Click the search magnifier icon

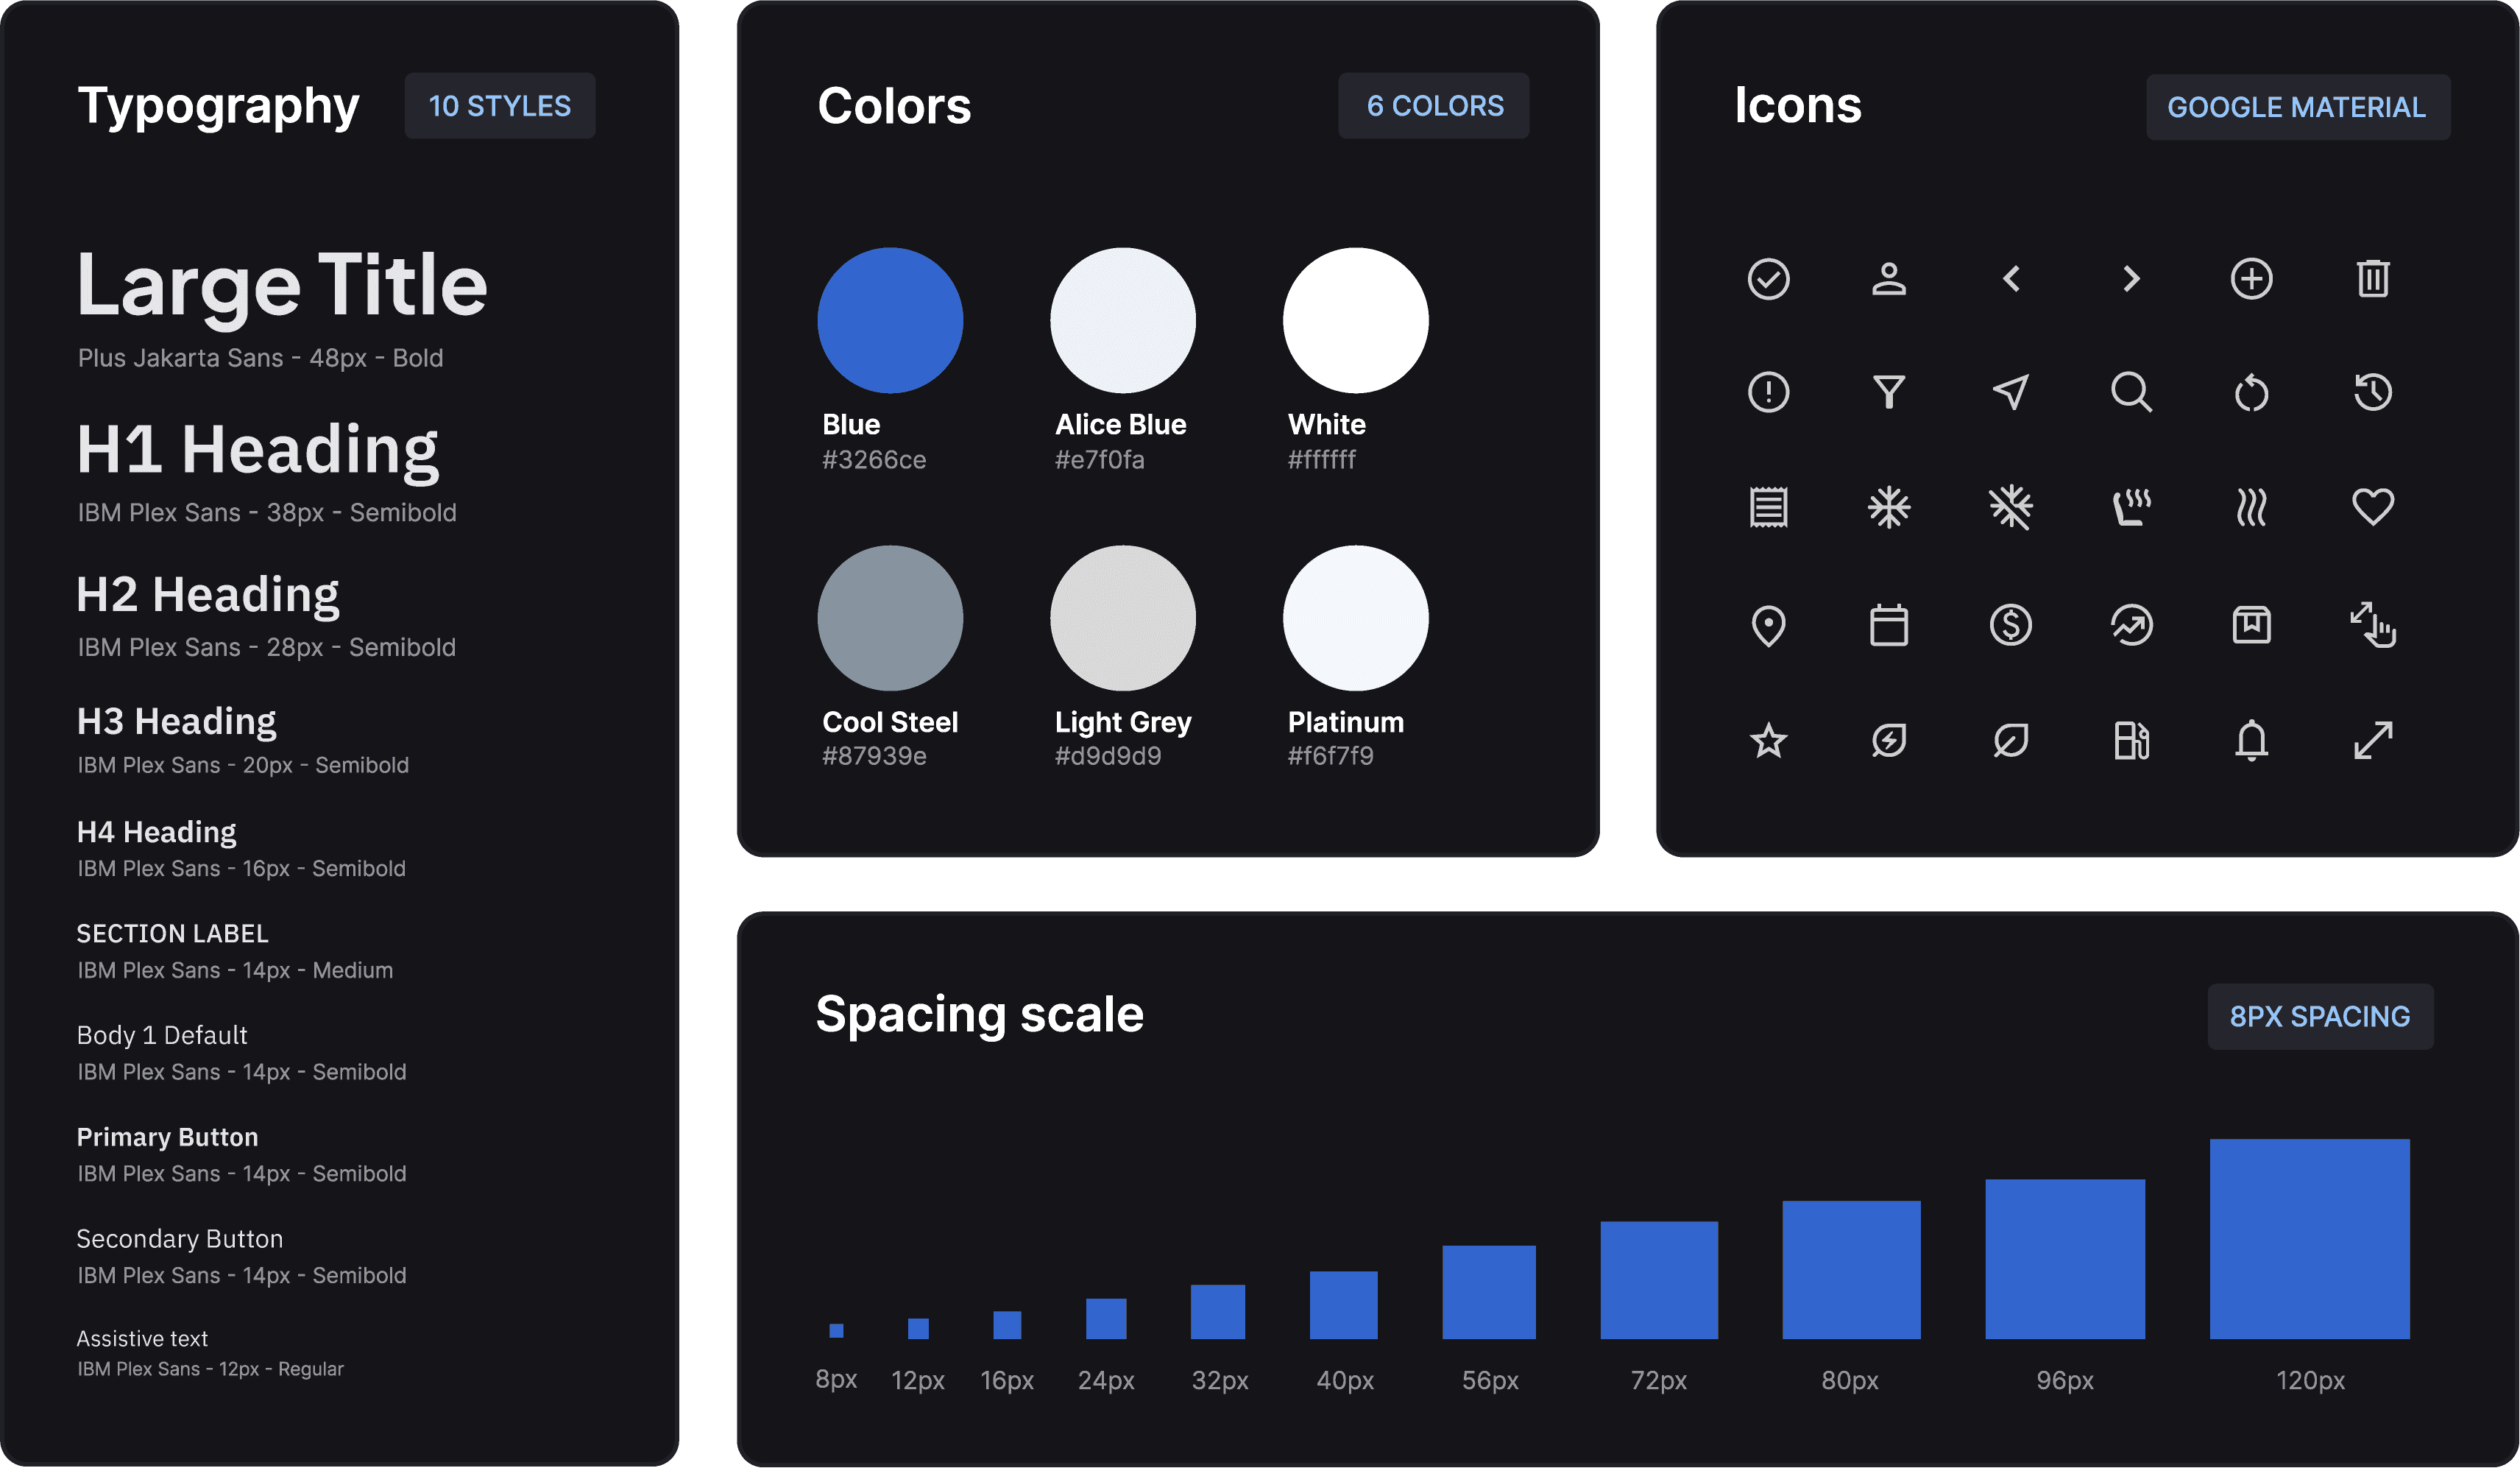2130,392
